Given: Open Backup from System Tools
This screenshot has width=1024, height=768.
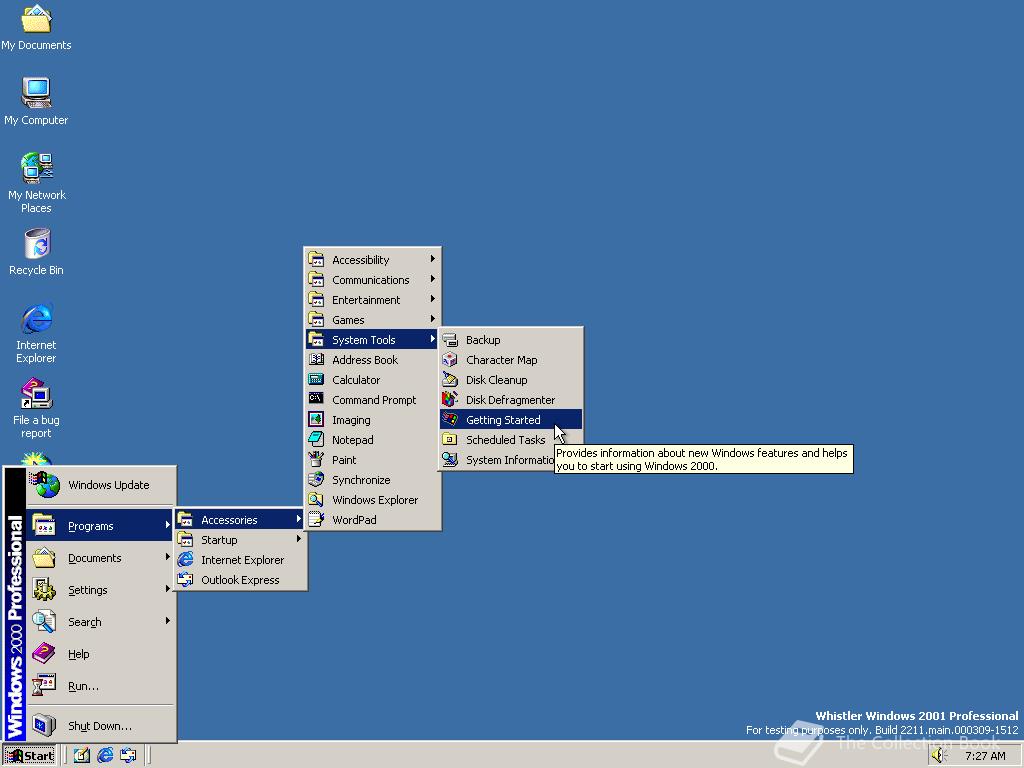Looking at the screenshot, I should click(x=511, y=340).
